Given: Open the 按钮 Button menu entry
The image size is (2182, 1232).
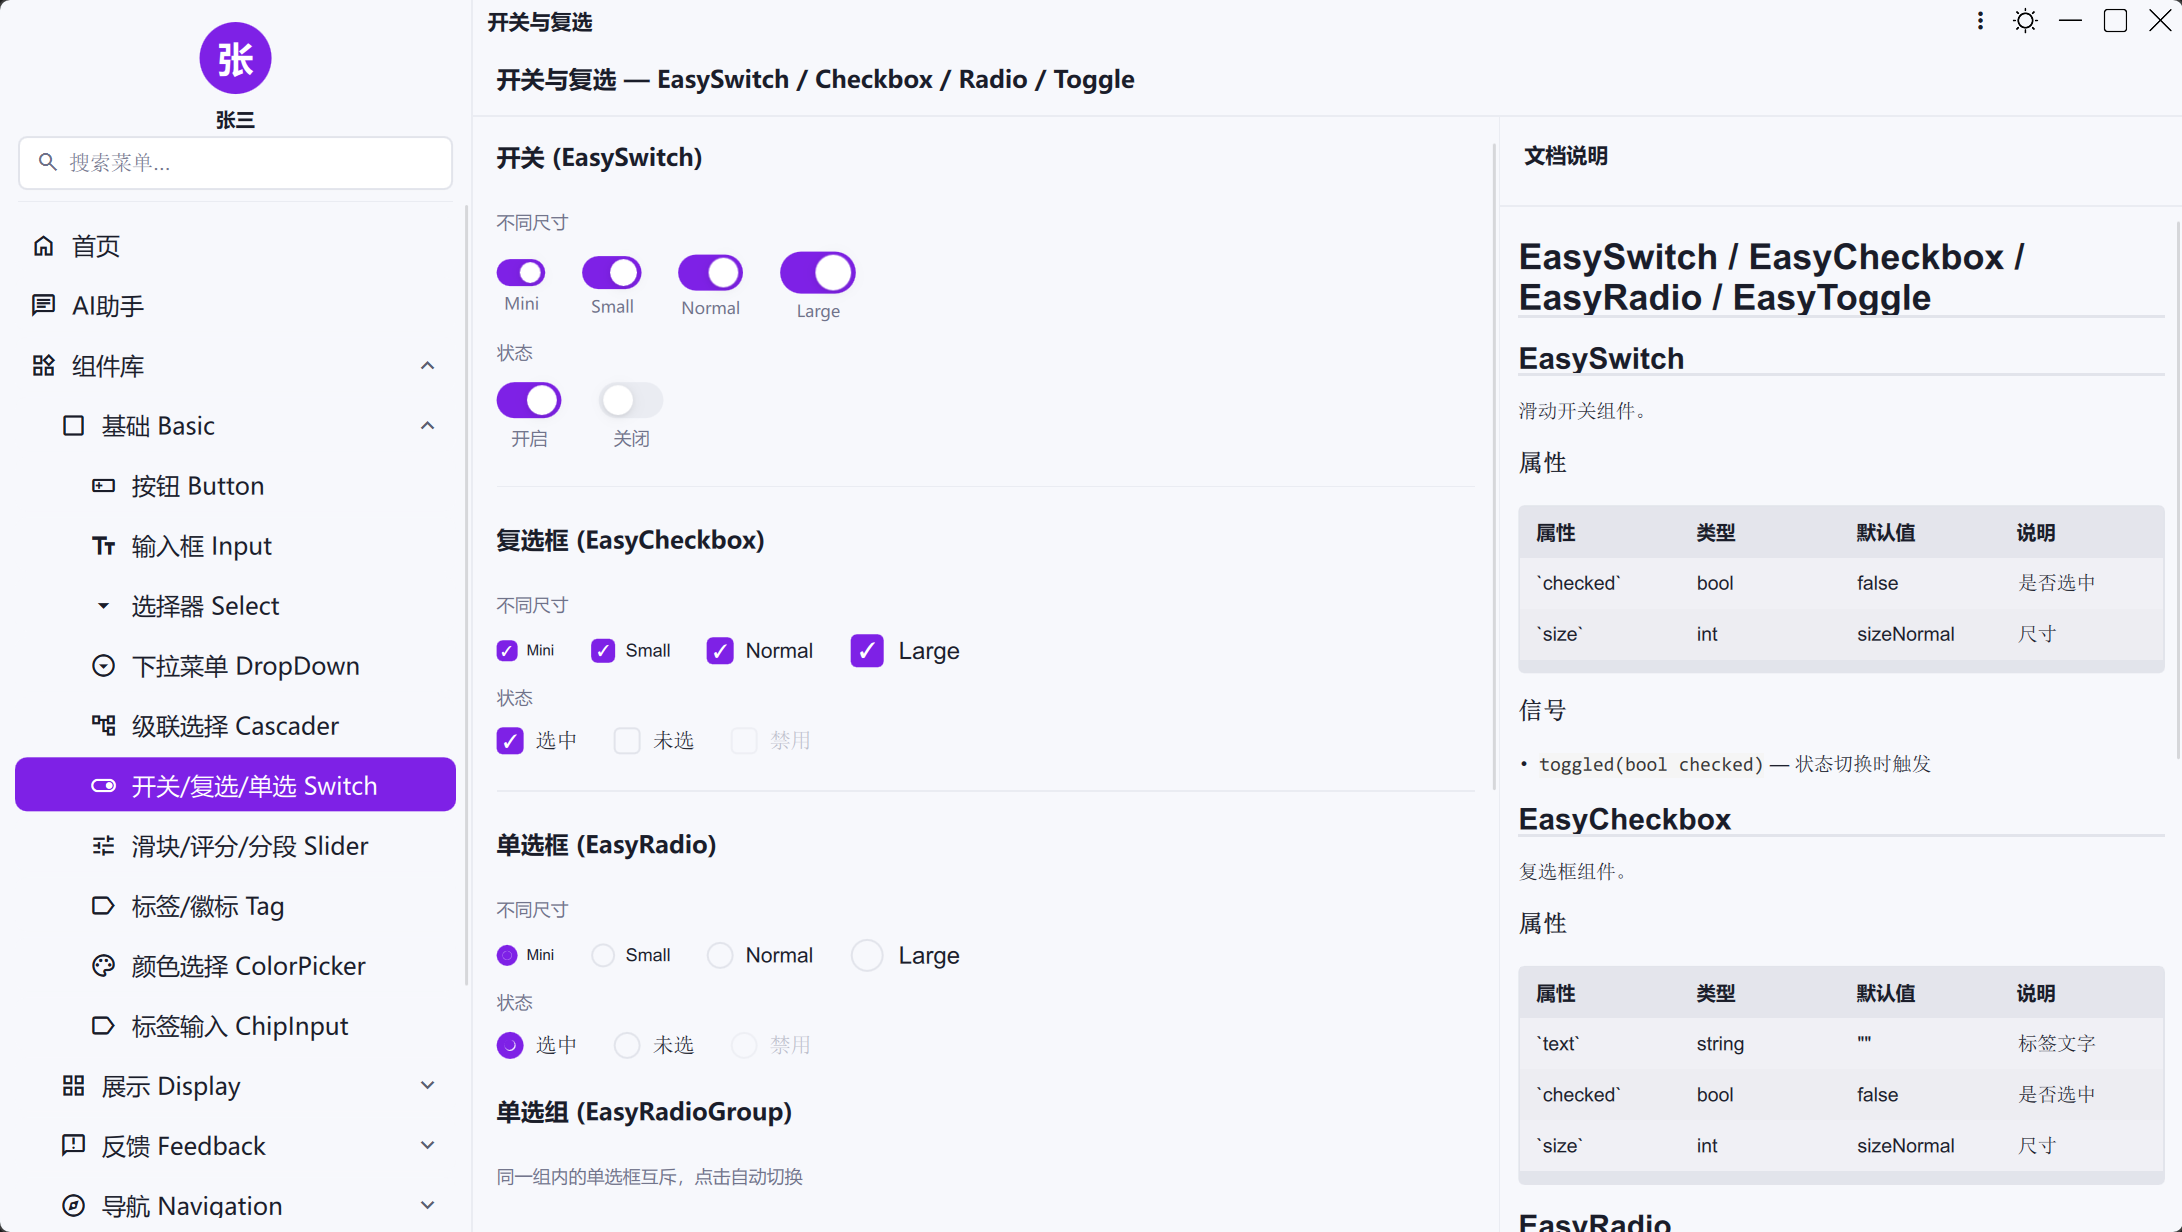Looking at the screenshot, I should click(x=235, y=486).
